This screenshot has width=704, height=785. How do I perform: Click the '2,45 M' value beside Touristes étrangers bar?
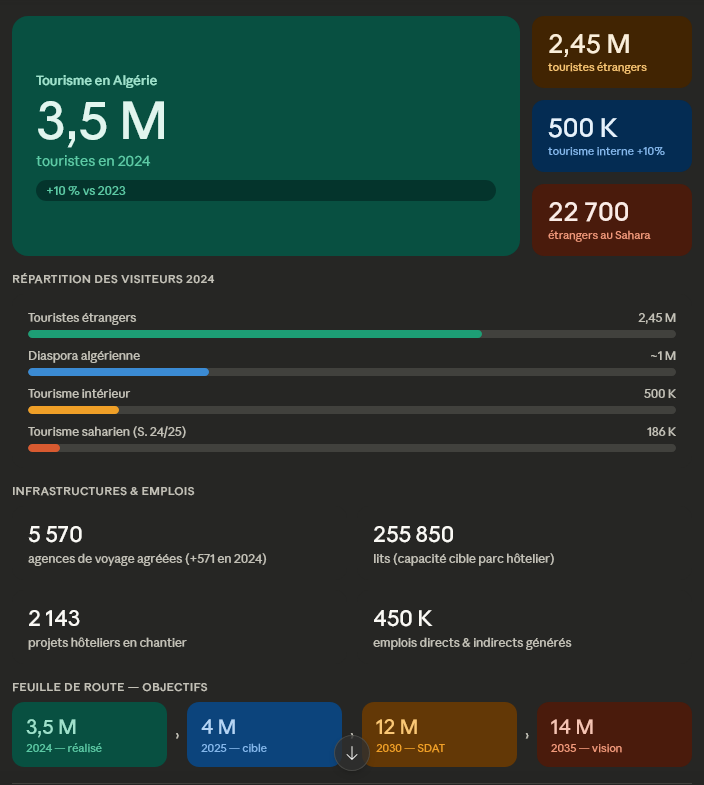(657, 318)
